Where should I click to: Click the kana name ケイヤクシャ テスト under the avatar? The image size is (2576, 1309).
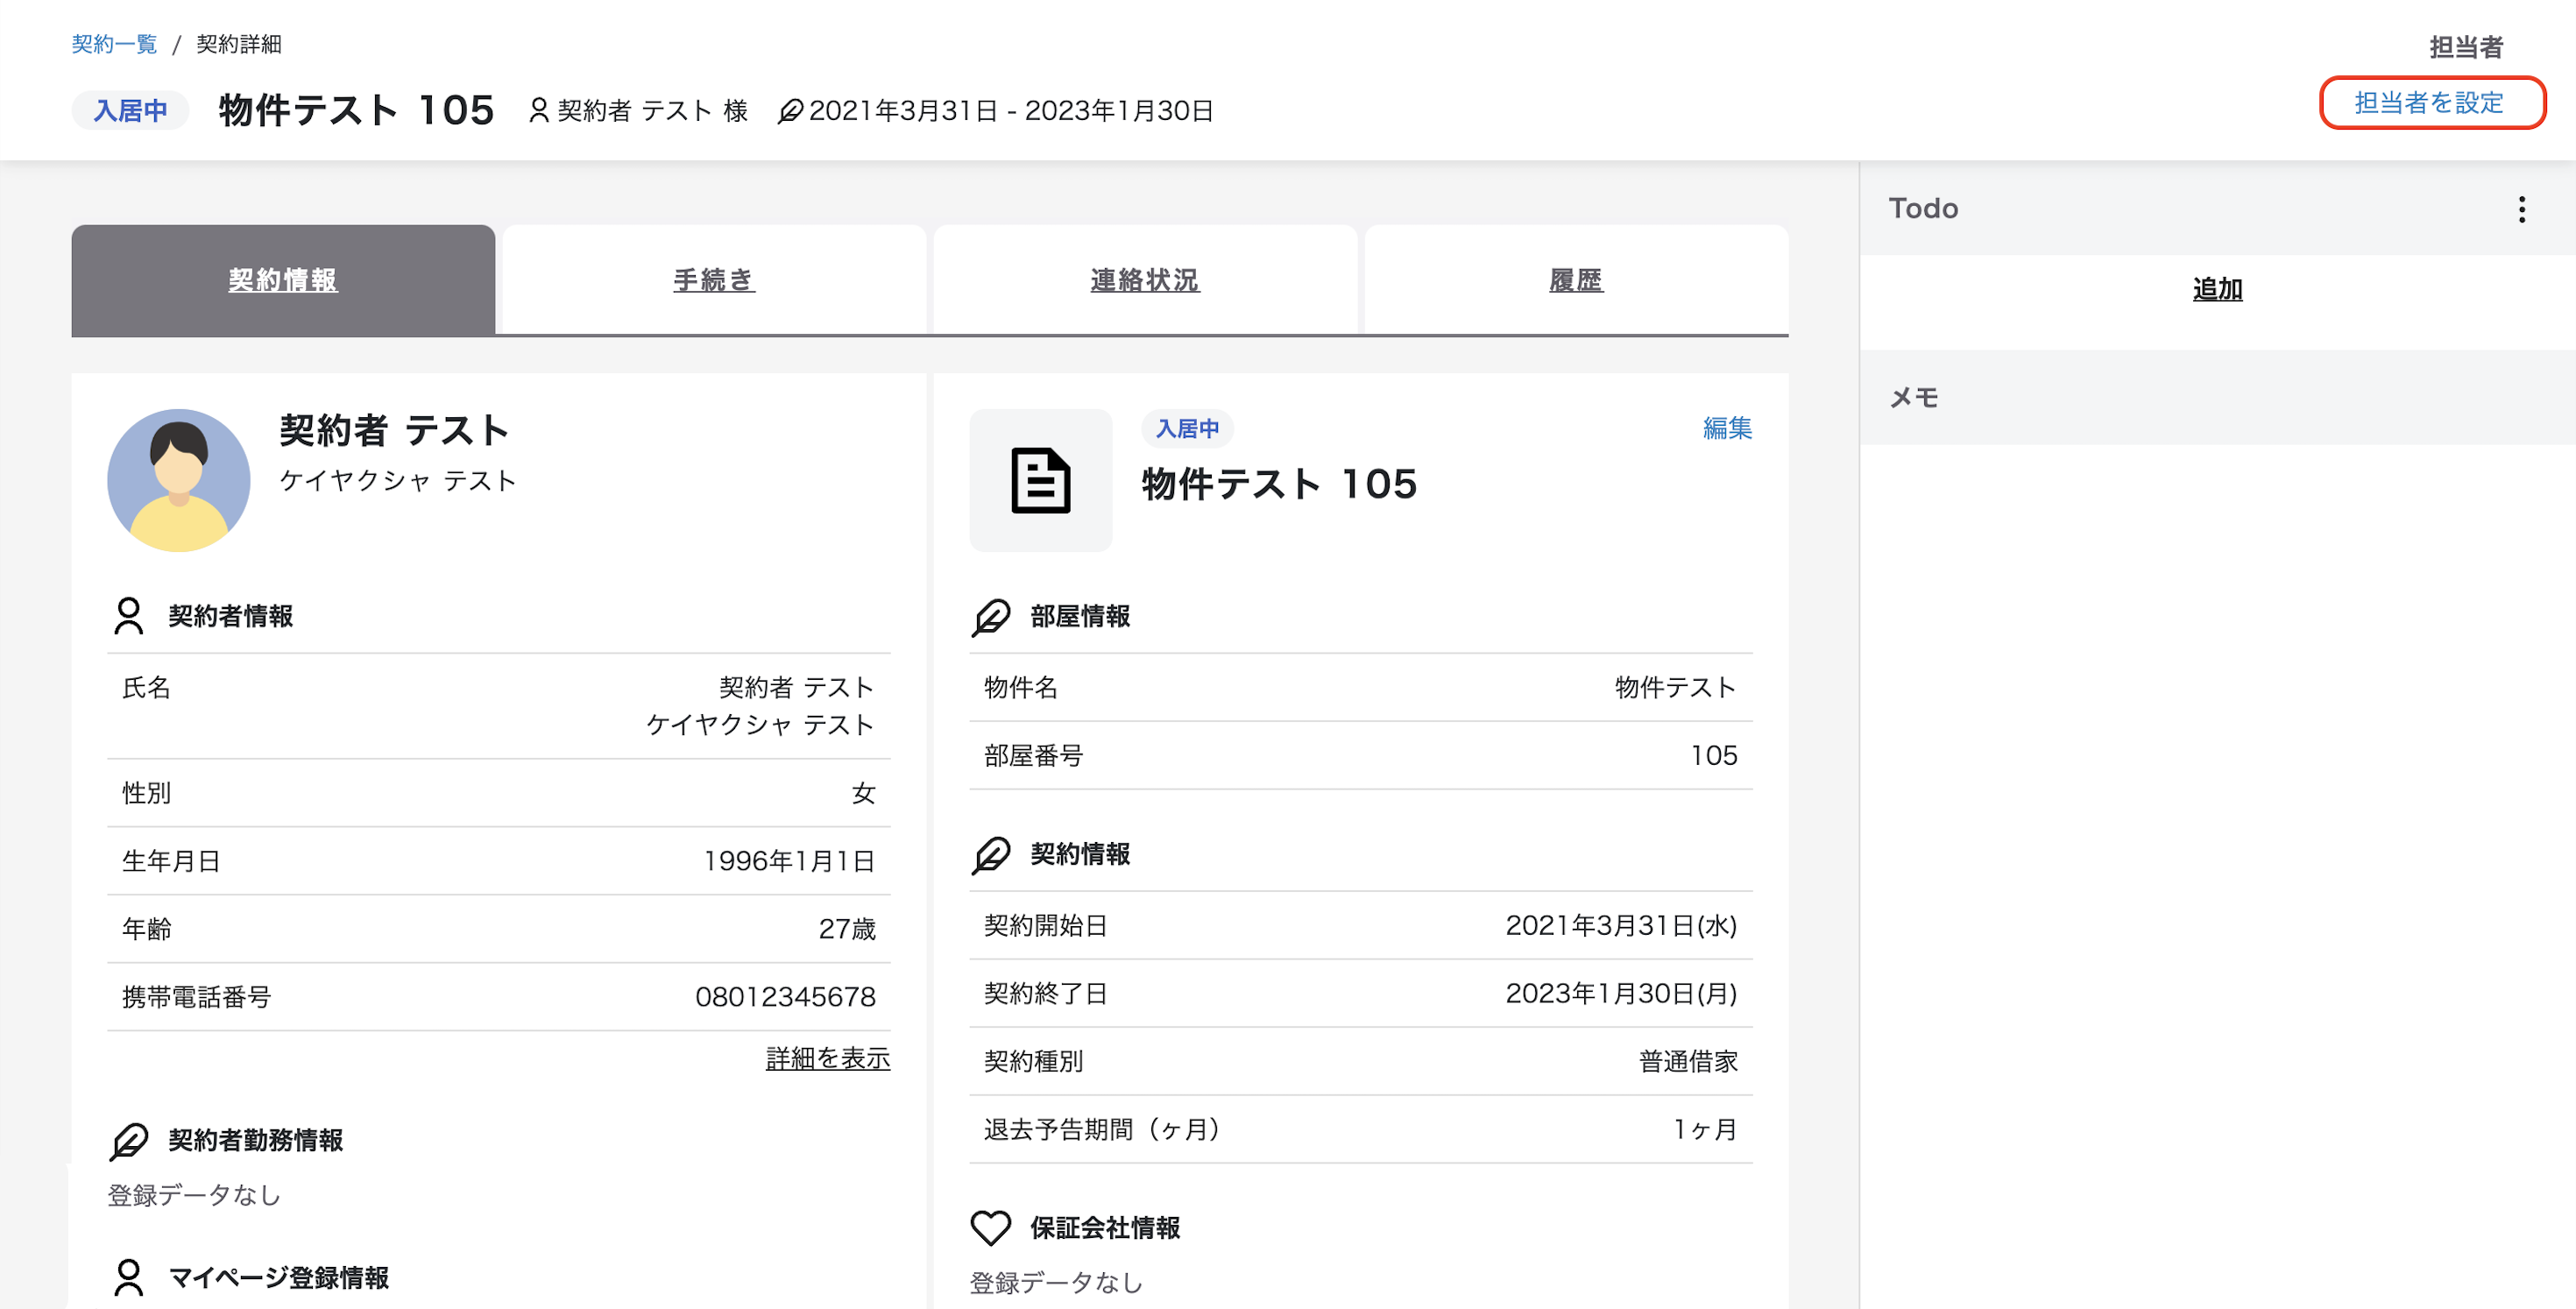tap(397, 481)
